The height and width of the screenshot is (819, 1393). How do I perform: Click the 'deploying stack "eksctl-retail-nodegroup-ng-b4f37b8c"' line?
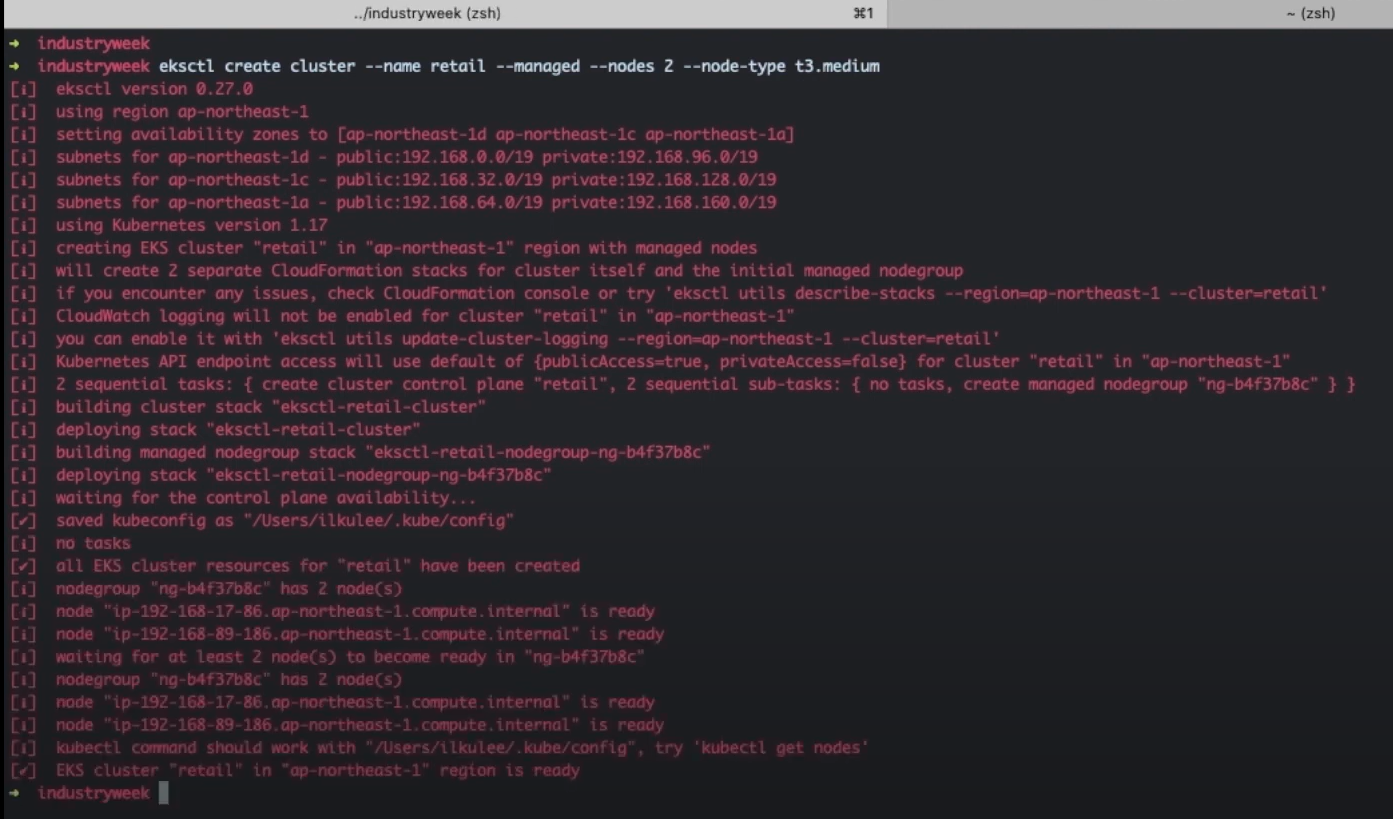pyautogui.click(x=280, y=475)
